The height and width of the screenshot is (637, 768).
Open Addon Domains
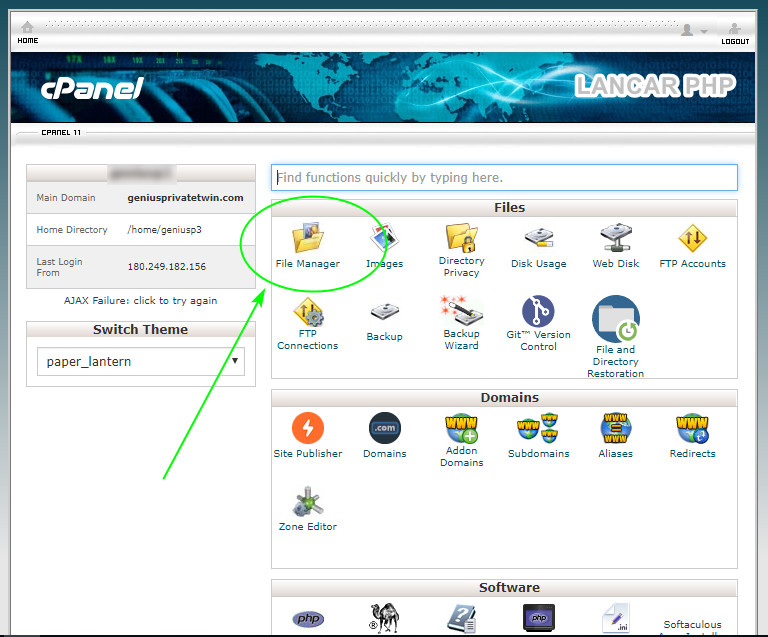coord(461,441)
